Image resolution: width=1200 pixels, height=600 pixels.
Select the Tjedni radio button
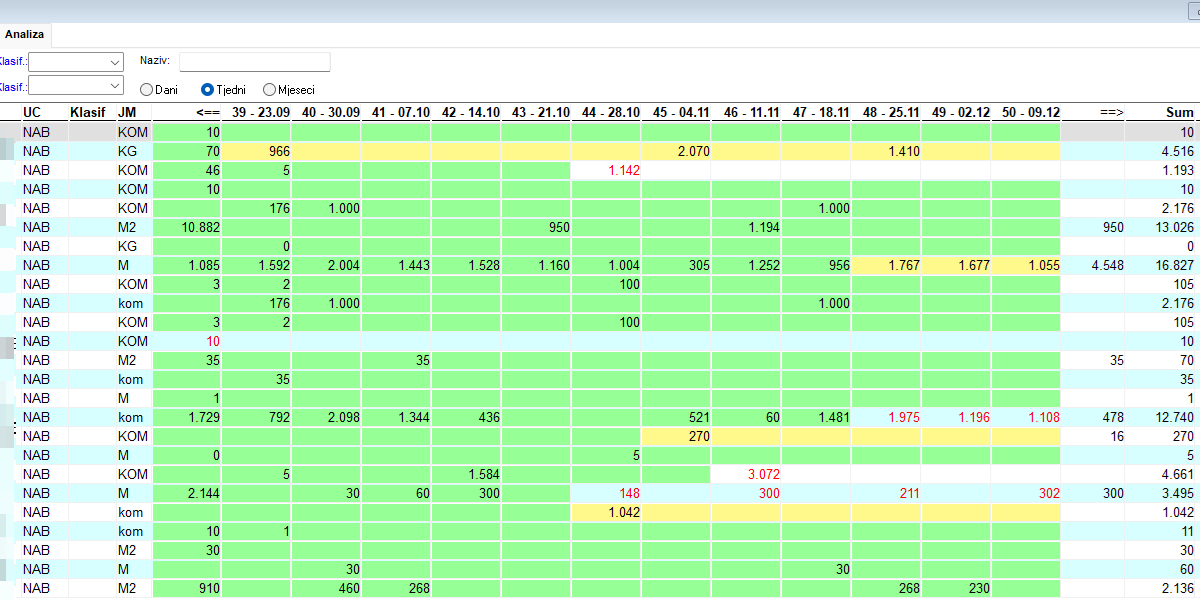click(x=208, y=90)
